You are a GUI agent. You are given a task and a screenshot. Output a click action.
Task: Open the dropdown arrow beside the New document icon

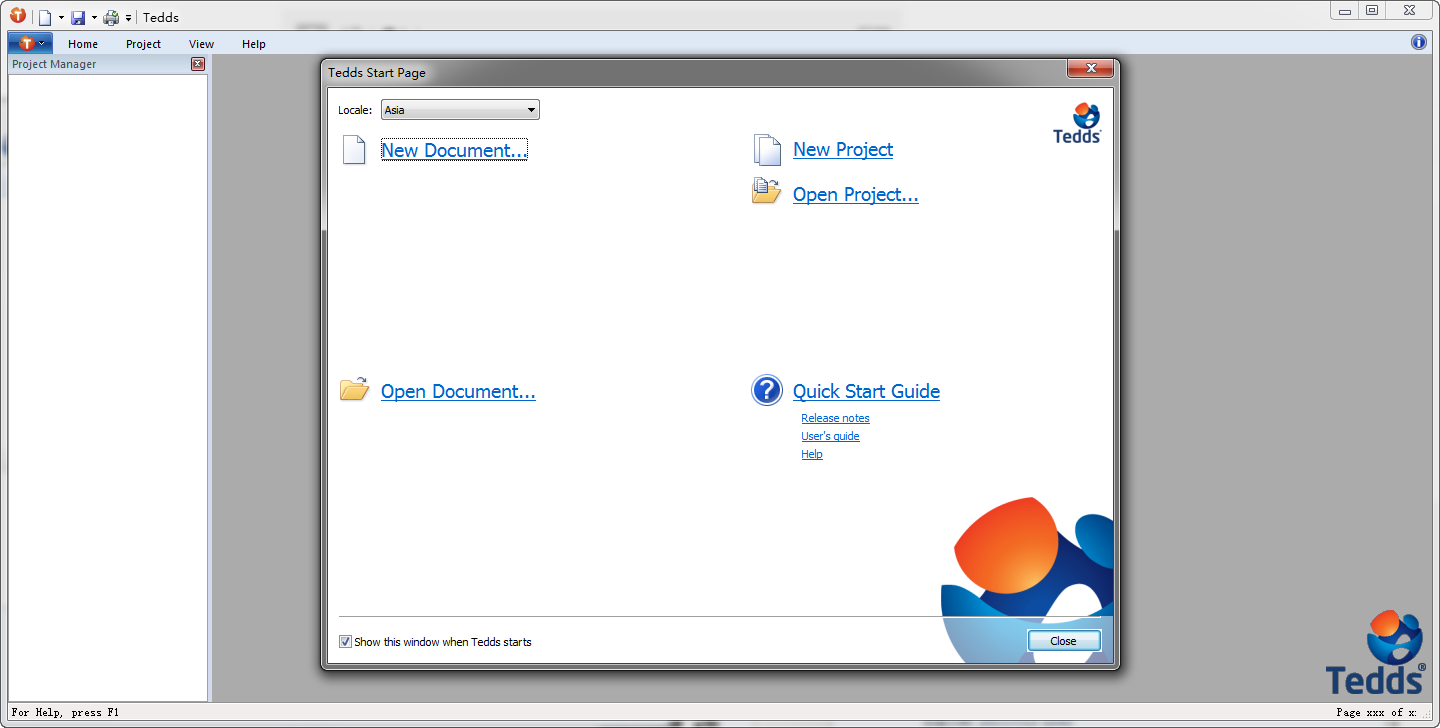tap(61, 17)
